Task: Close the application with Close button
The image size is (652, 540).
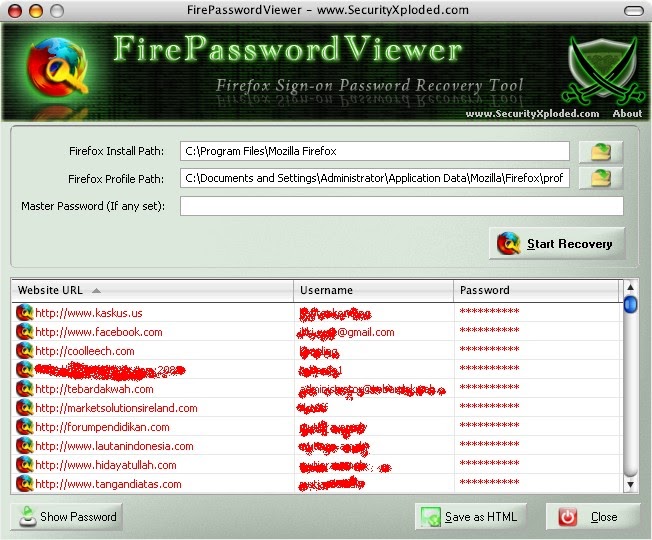Action: point(593,517)
